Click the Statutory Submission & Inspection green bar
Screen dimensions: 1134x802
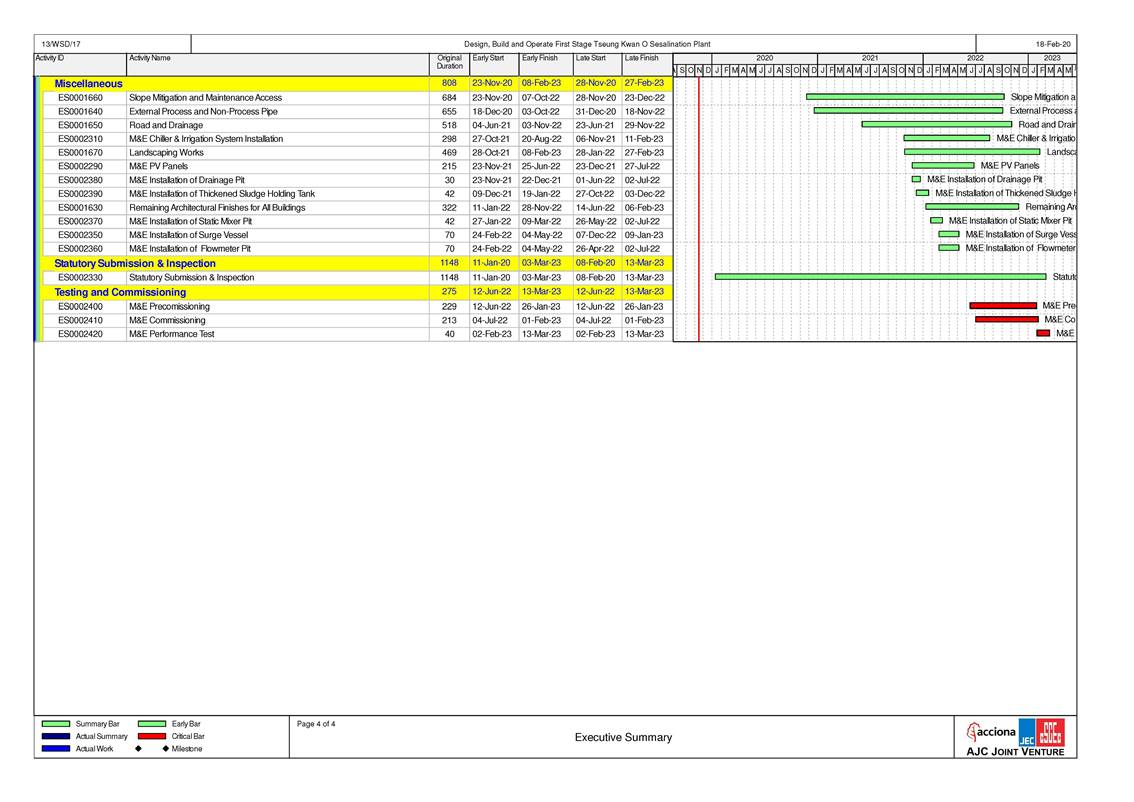pos(880,277)
